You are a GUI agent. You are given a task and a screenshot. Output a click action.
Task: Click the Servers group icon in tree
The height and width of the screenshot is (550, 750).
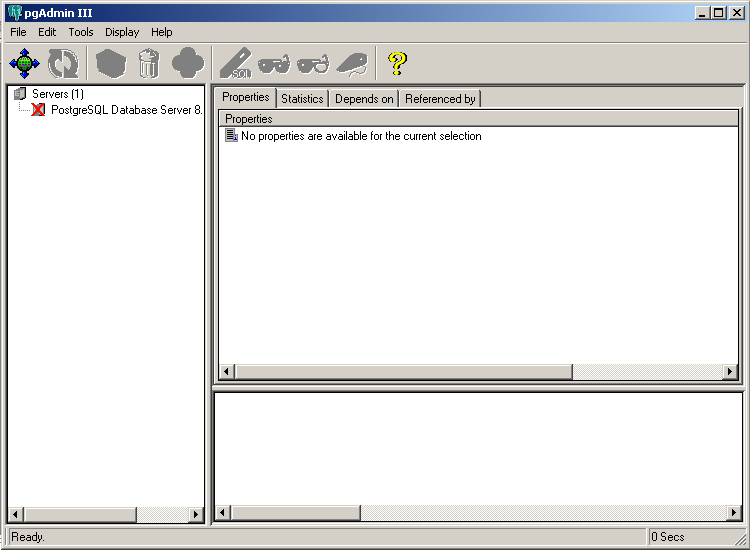point(20,93)
